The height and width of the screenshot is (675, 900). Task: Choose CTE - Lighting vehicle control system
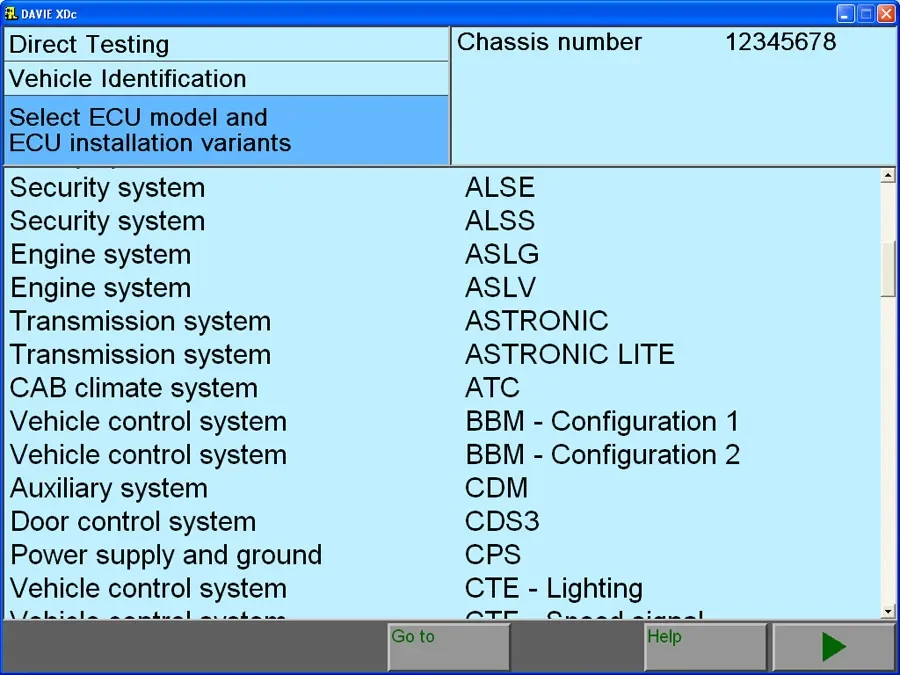click(x=553, y=588)
